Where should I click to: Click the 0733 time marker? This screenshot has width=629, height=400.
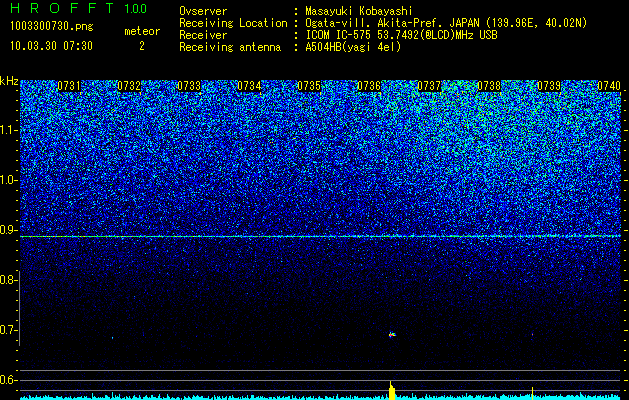(189, 86)
